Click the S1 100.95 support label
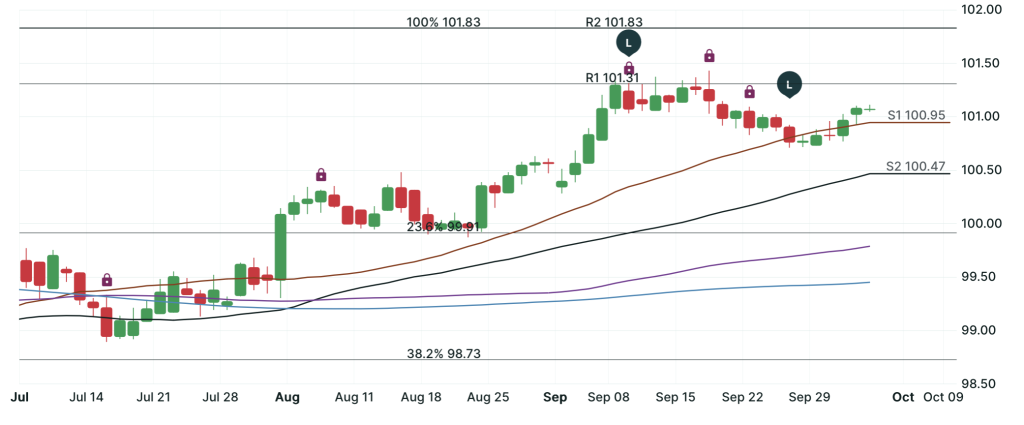This screenshot has height=425, width=1024. (x=916, y=115)
